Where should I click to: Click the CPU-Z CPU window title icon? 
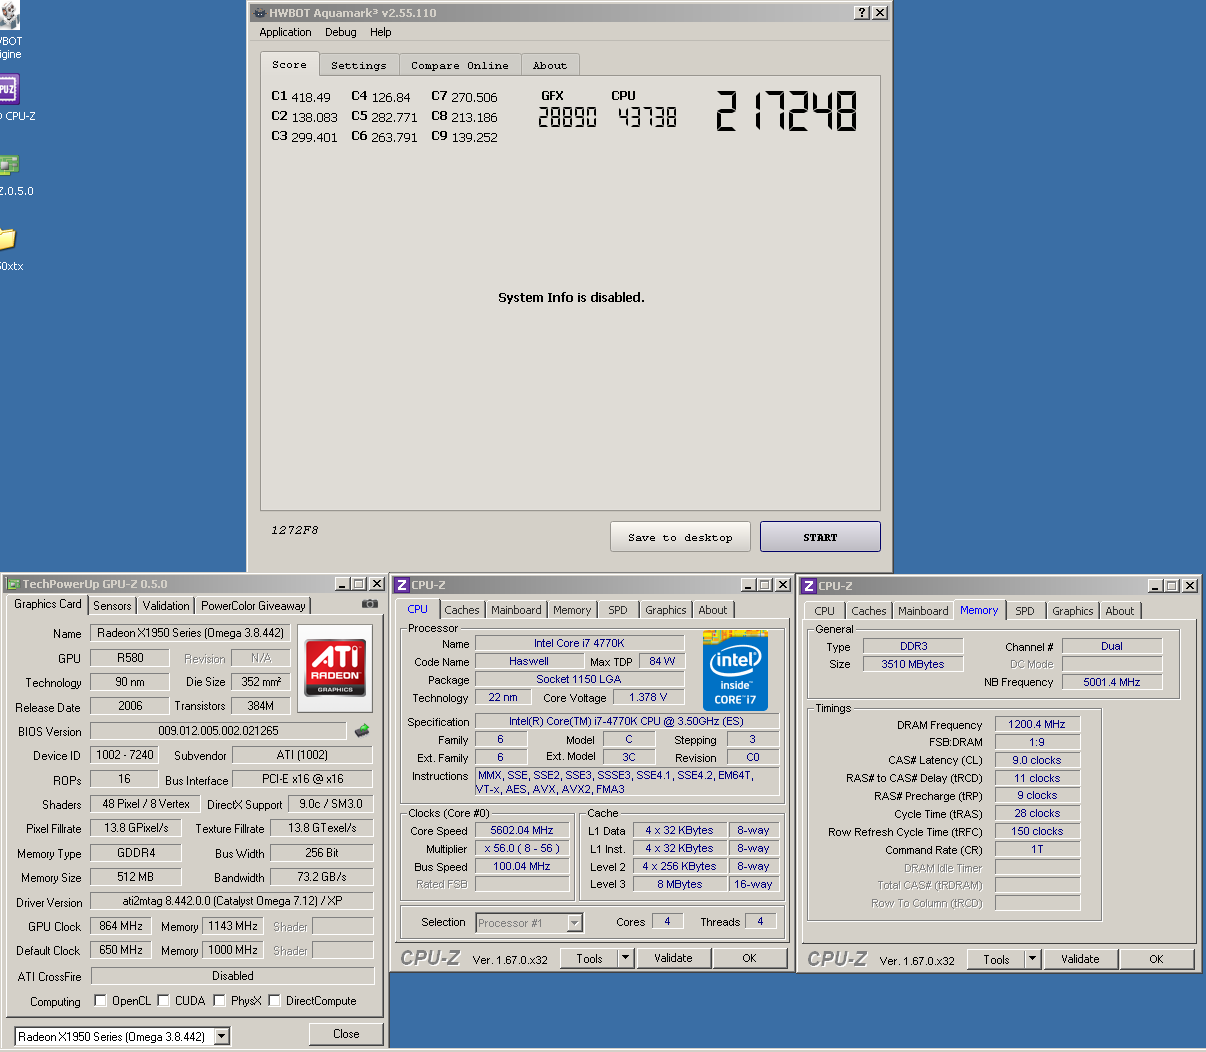402,585
